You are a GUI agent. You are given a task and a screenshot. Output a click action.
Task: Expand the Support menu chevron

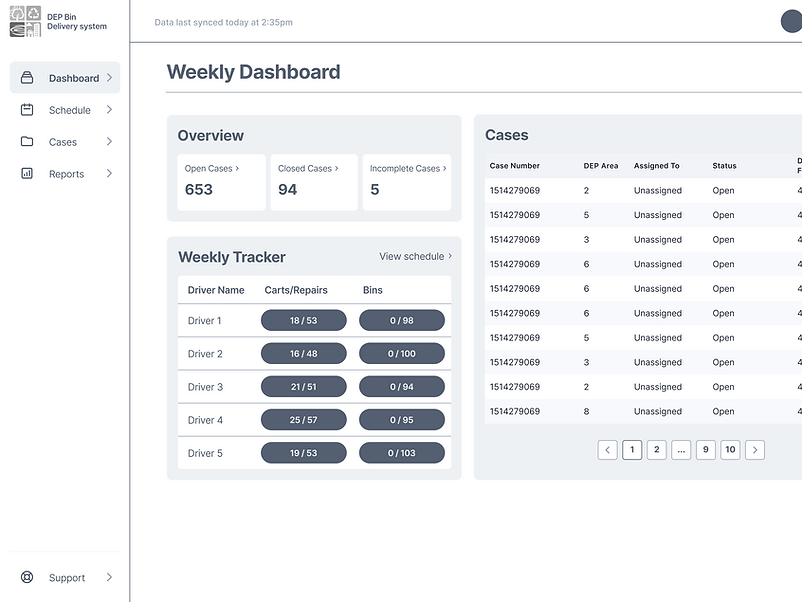coord(109,578)
